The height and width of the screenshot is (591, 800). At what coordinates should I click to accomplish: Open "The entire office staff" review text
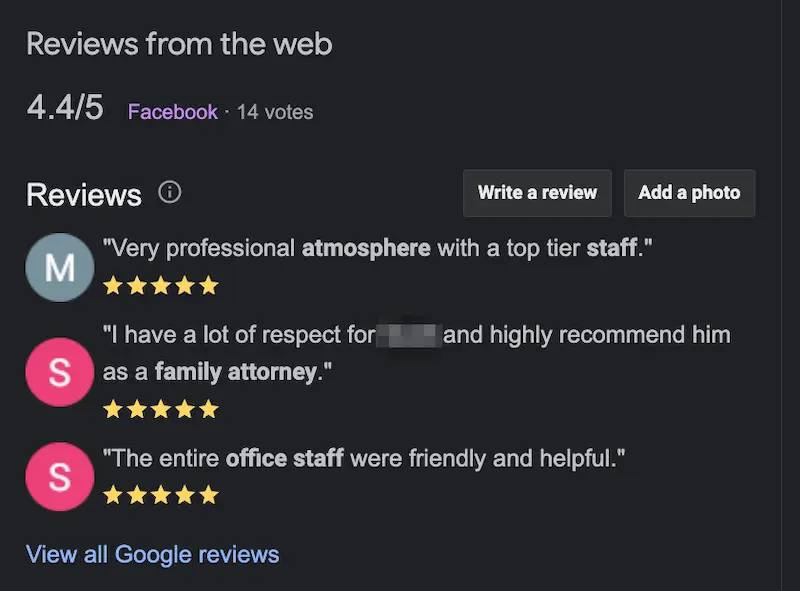pyautogui.click(x=364, y=459)
